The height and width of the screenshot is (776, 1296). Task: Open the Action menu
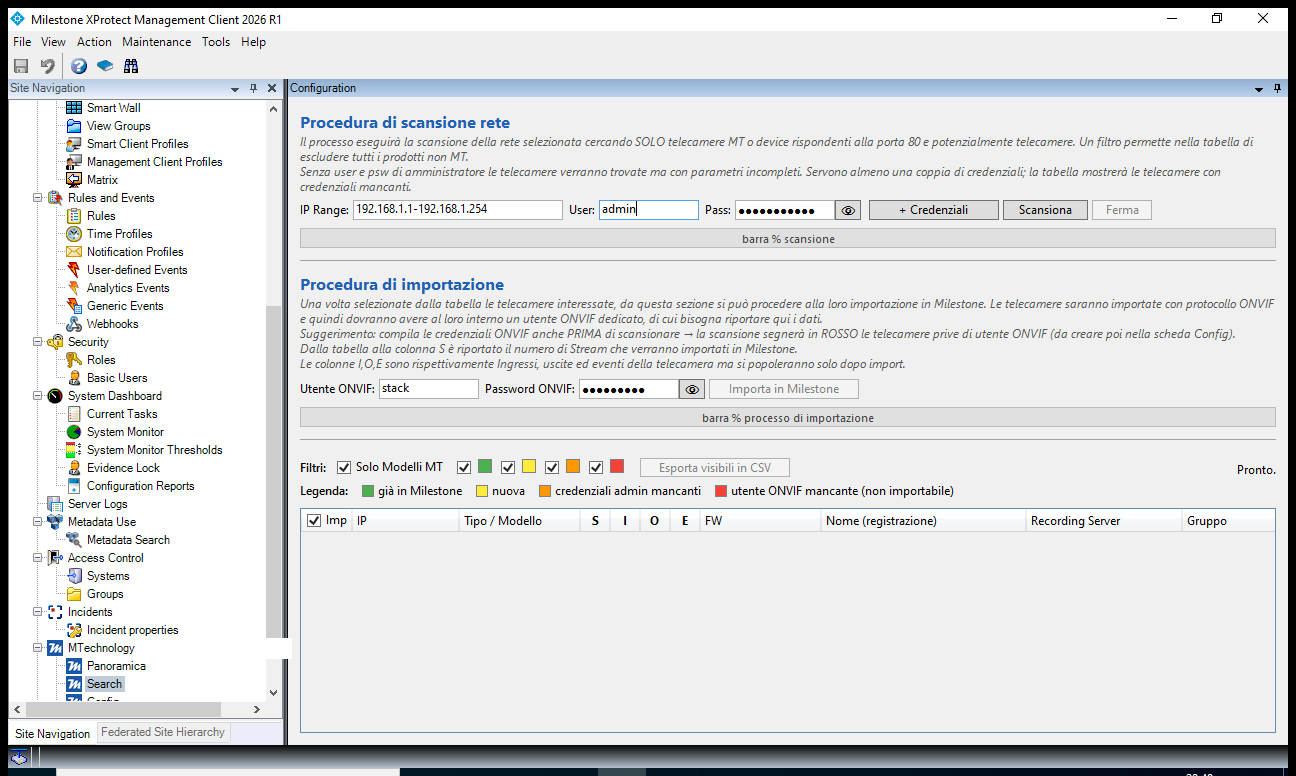pyautogui.click(x=94, y=42)
